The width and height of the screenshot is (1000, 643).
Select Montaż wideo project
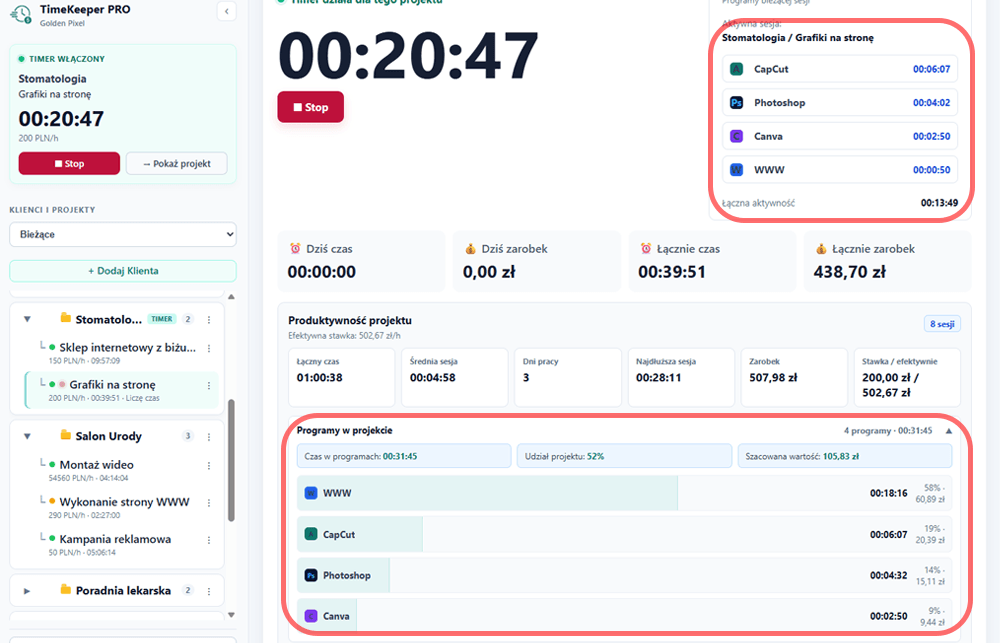tap(96, 465)
